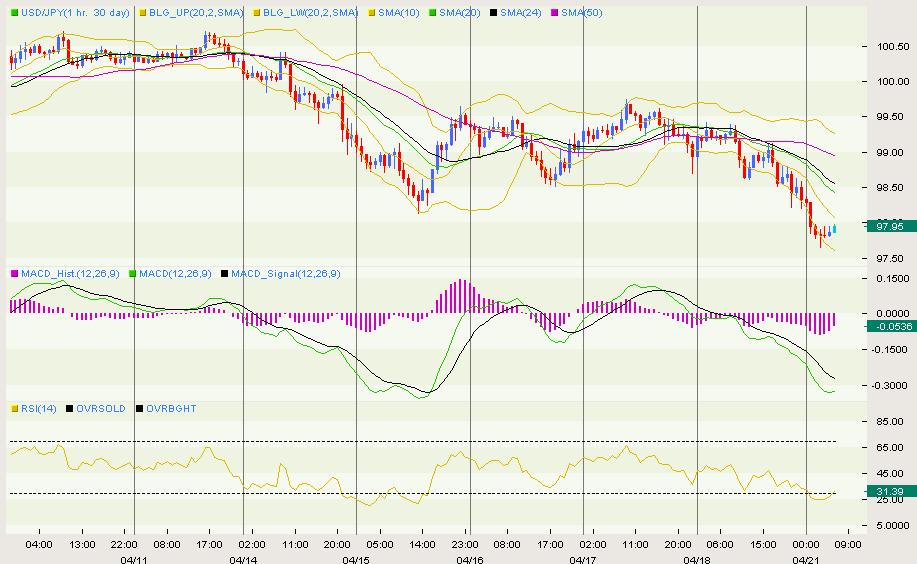Click the green MACD(12,26,9) legend square
917x564 pixels.
[133, 273]
